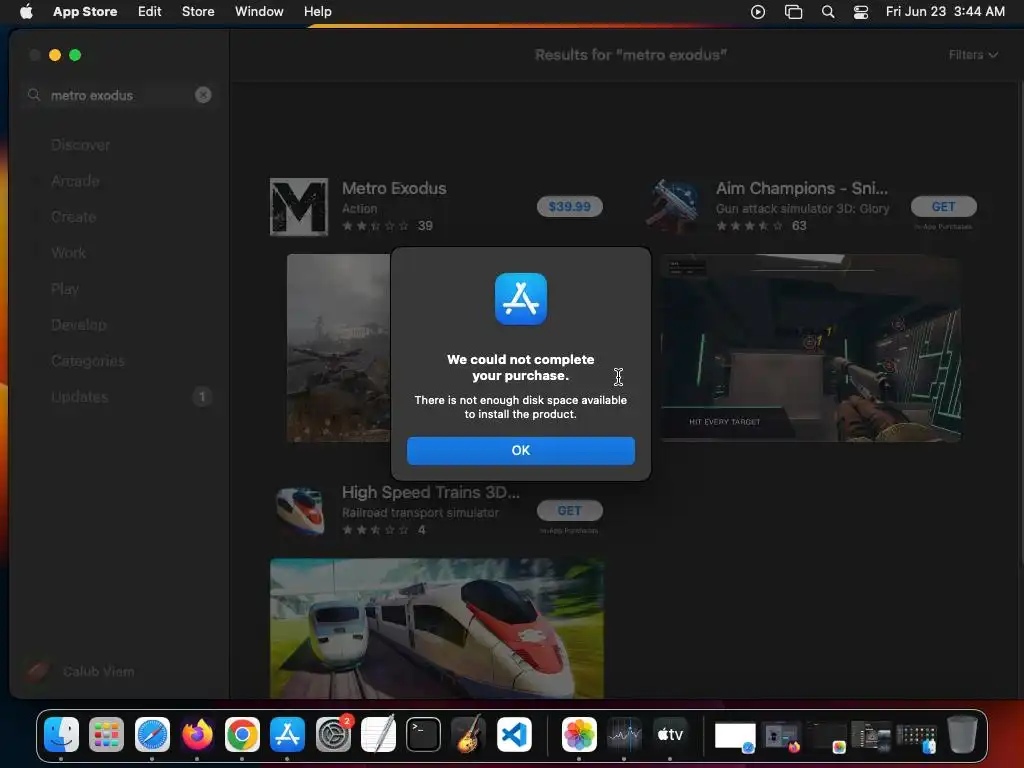This screenshot has height=768, width=1024.
Task: Open the Create sidebar section
Action: [x=73, y=217]
